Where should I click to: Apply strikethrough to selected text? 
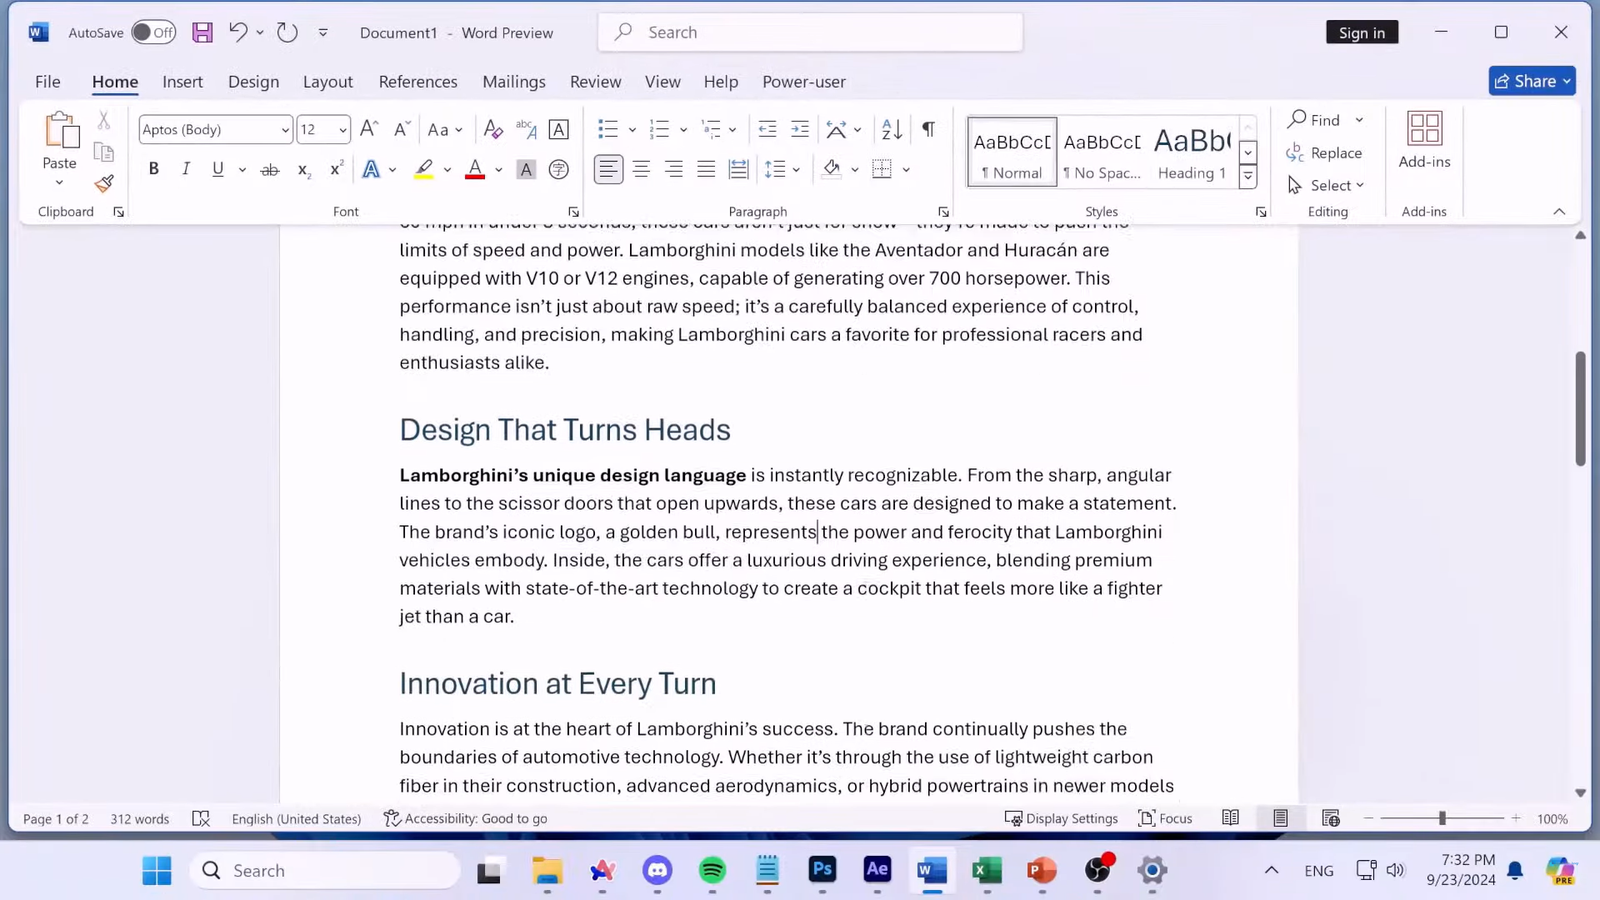tap(268, 169)
